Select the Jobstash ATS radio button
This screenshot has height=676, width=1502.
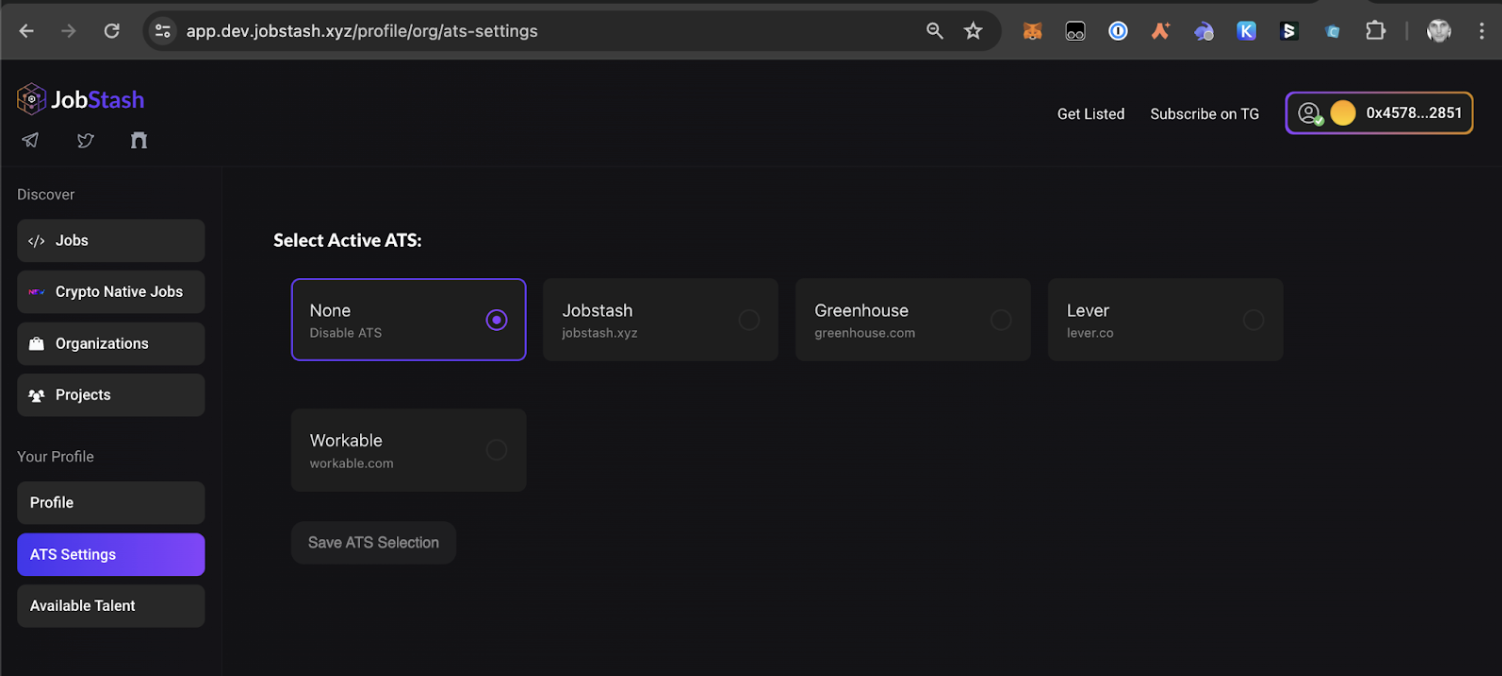(748, 320)
